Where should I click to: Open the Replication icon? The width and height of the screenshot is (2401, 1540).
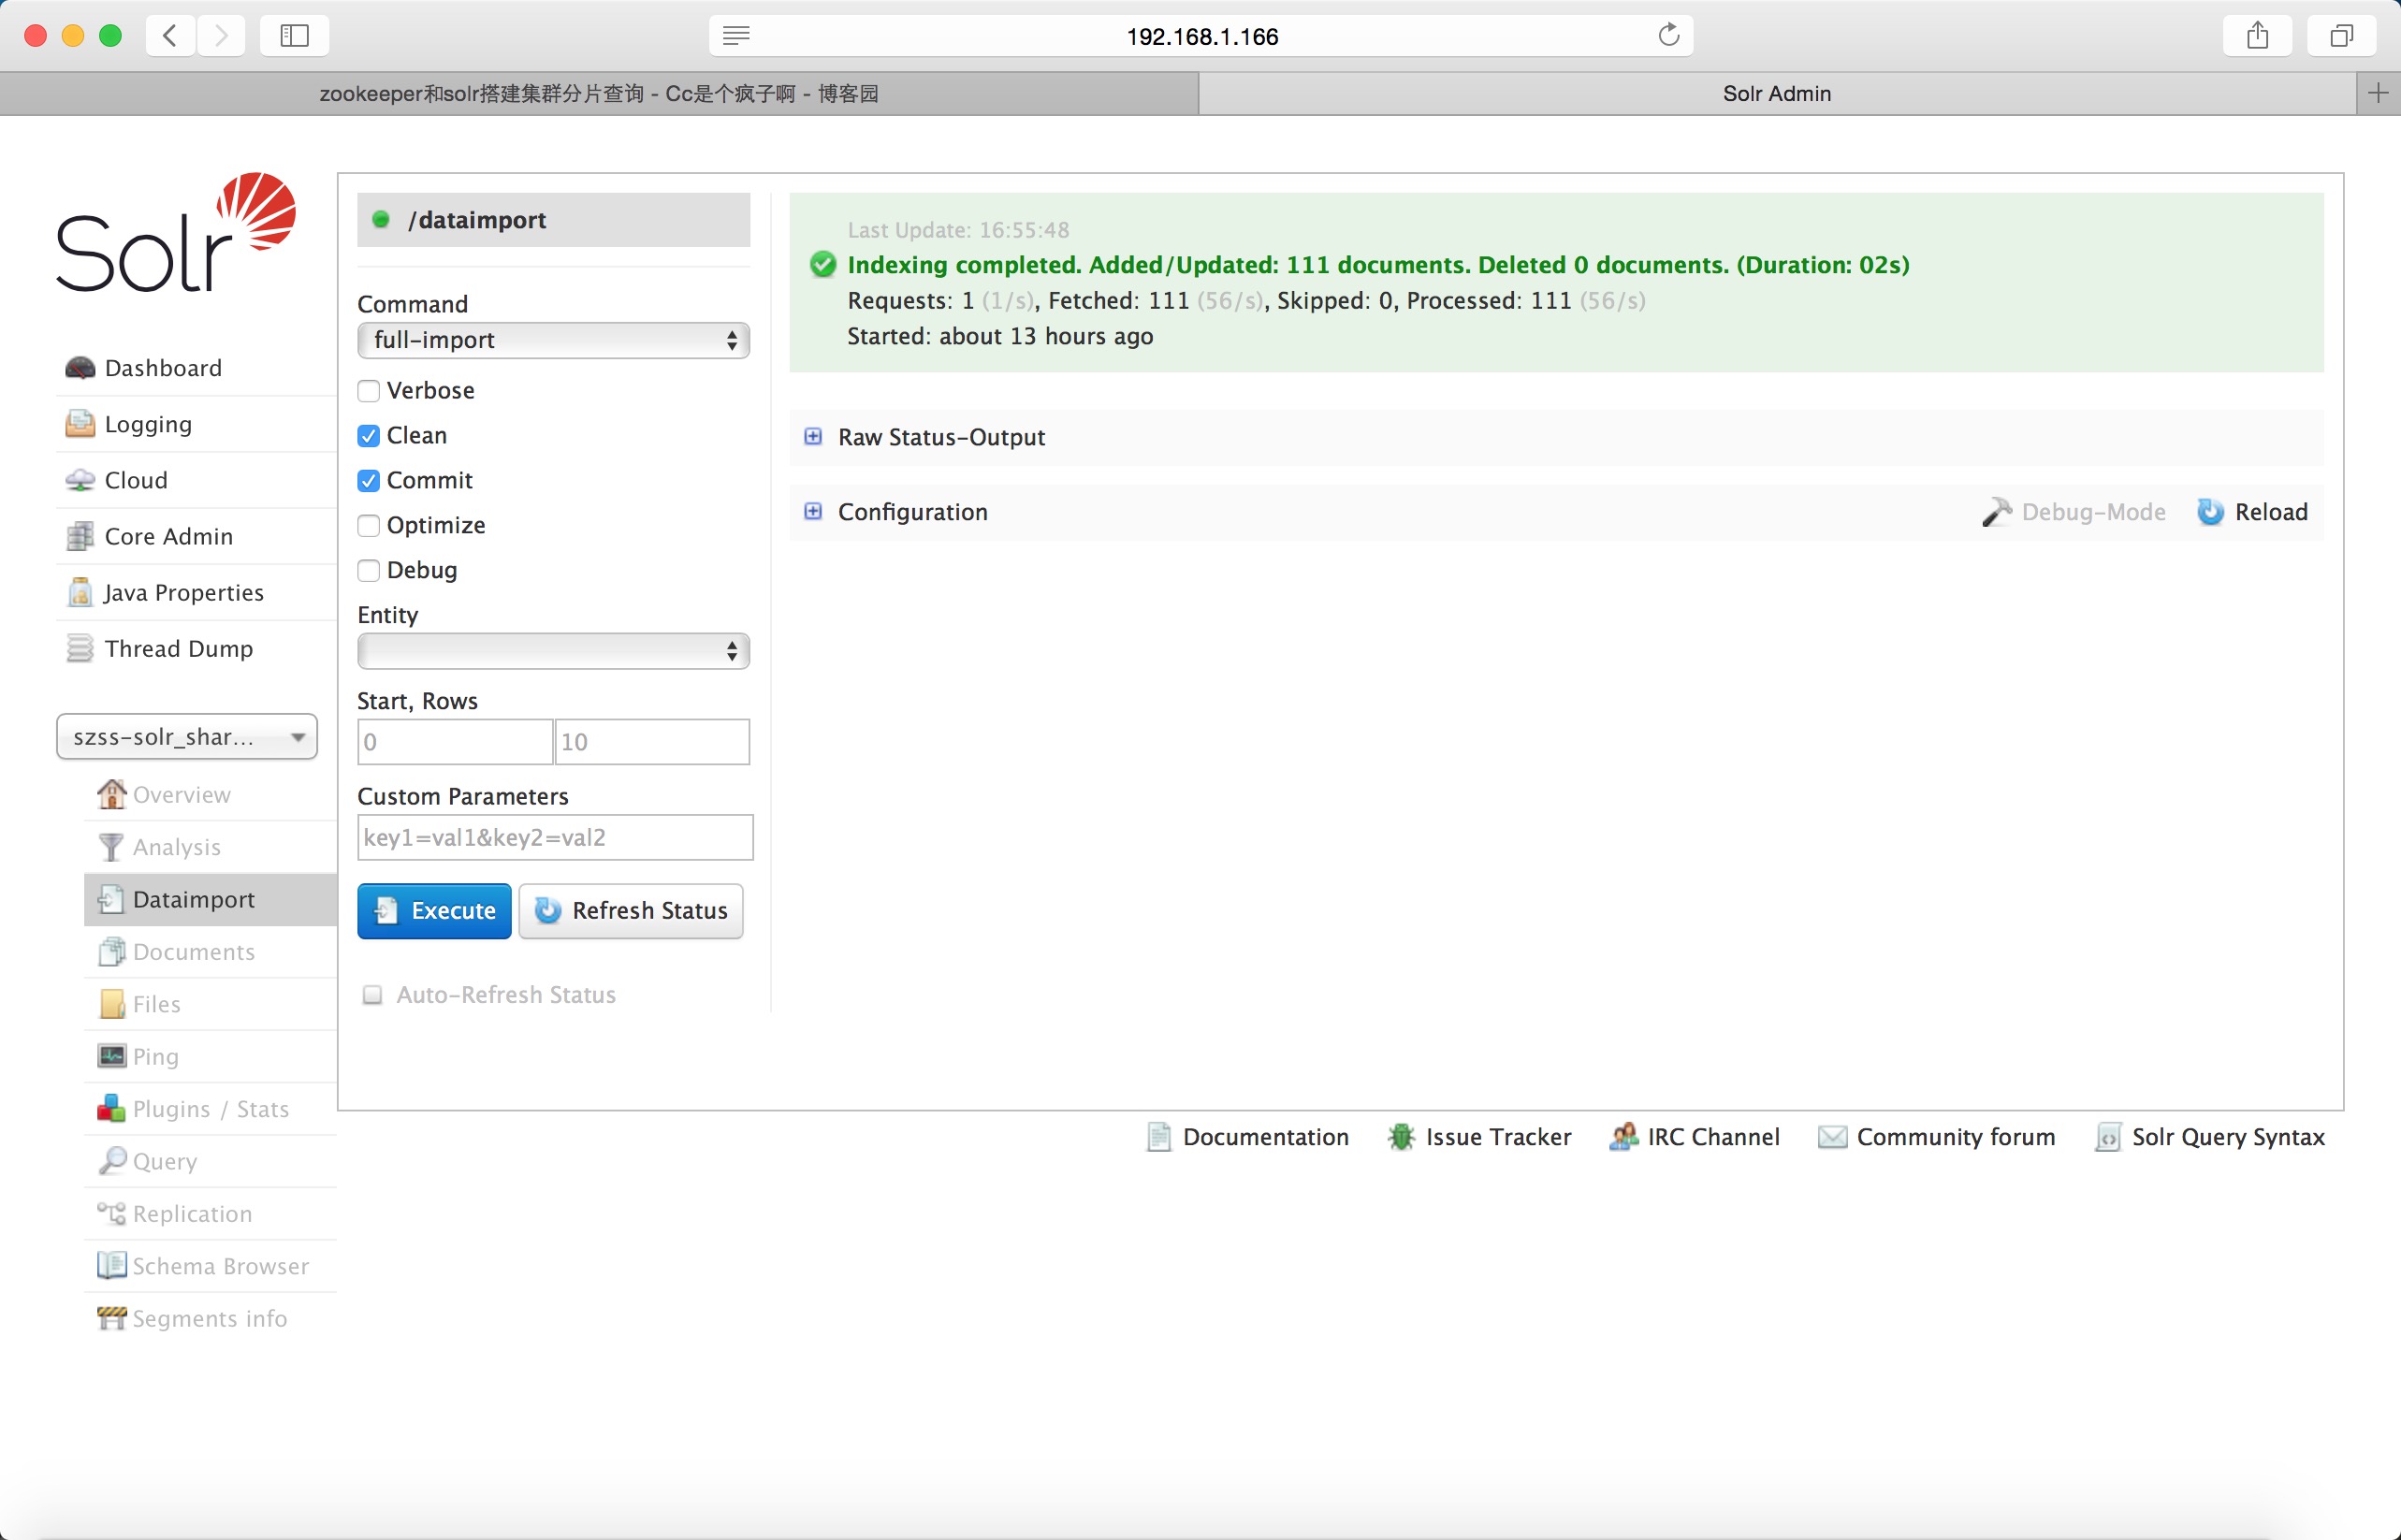[x=111, y=1213]
